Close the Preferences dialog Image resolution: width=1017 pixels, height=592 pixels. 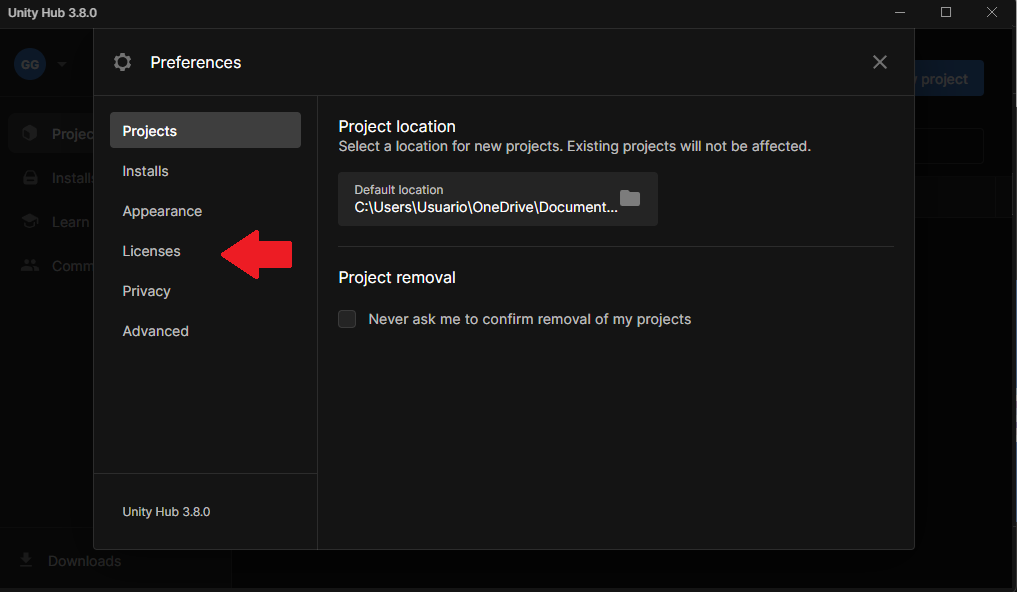pos(879,62)
